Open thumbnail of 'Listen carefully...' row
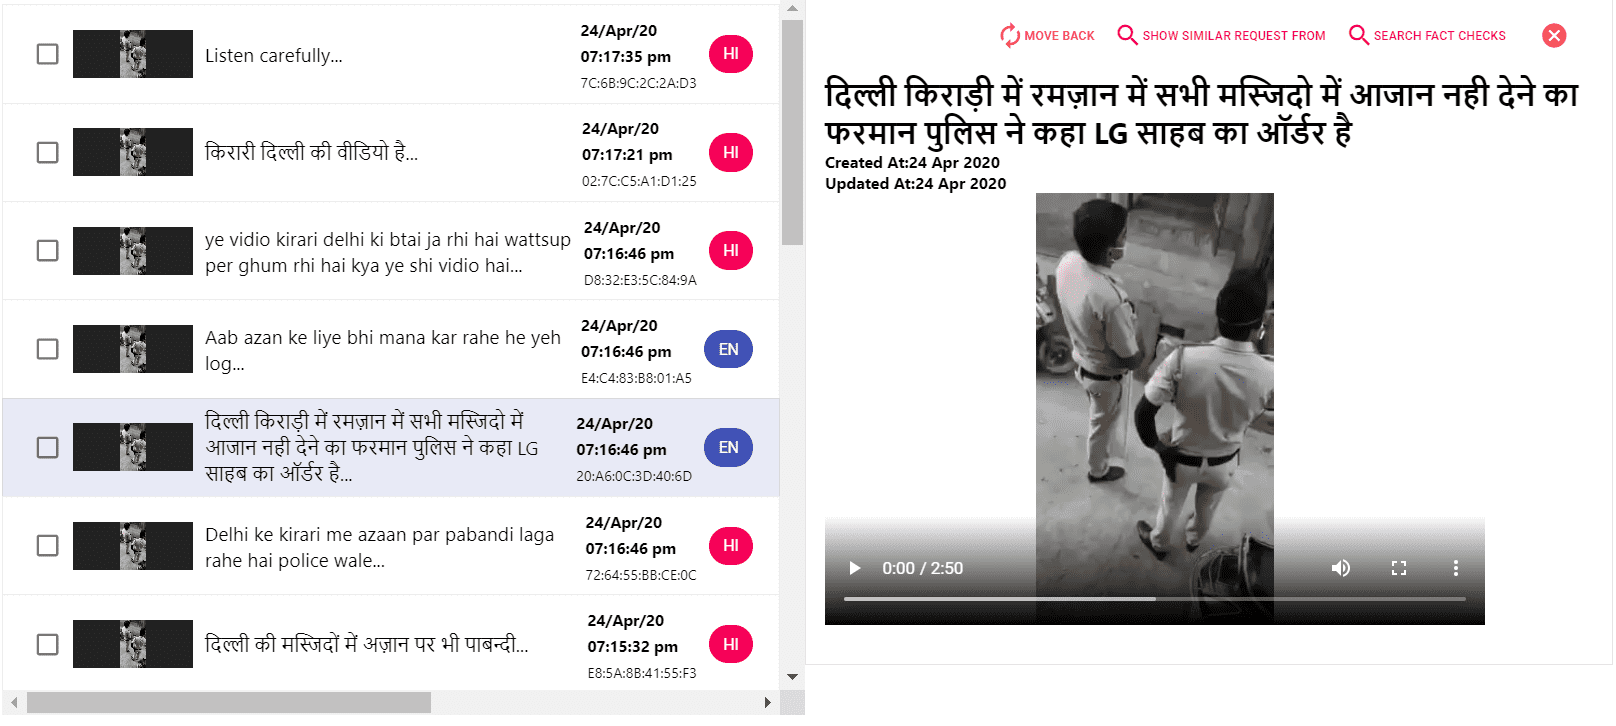 pos(133,54)
